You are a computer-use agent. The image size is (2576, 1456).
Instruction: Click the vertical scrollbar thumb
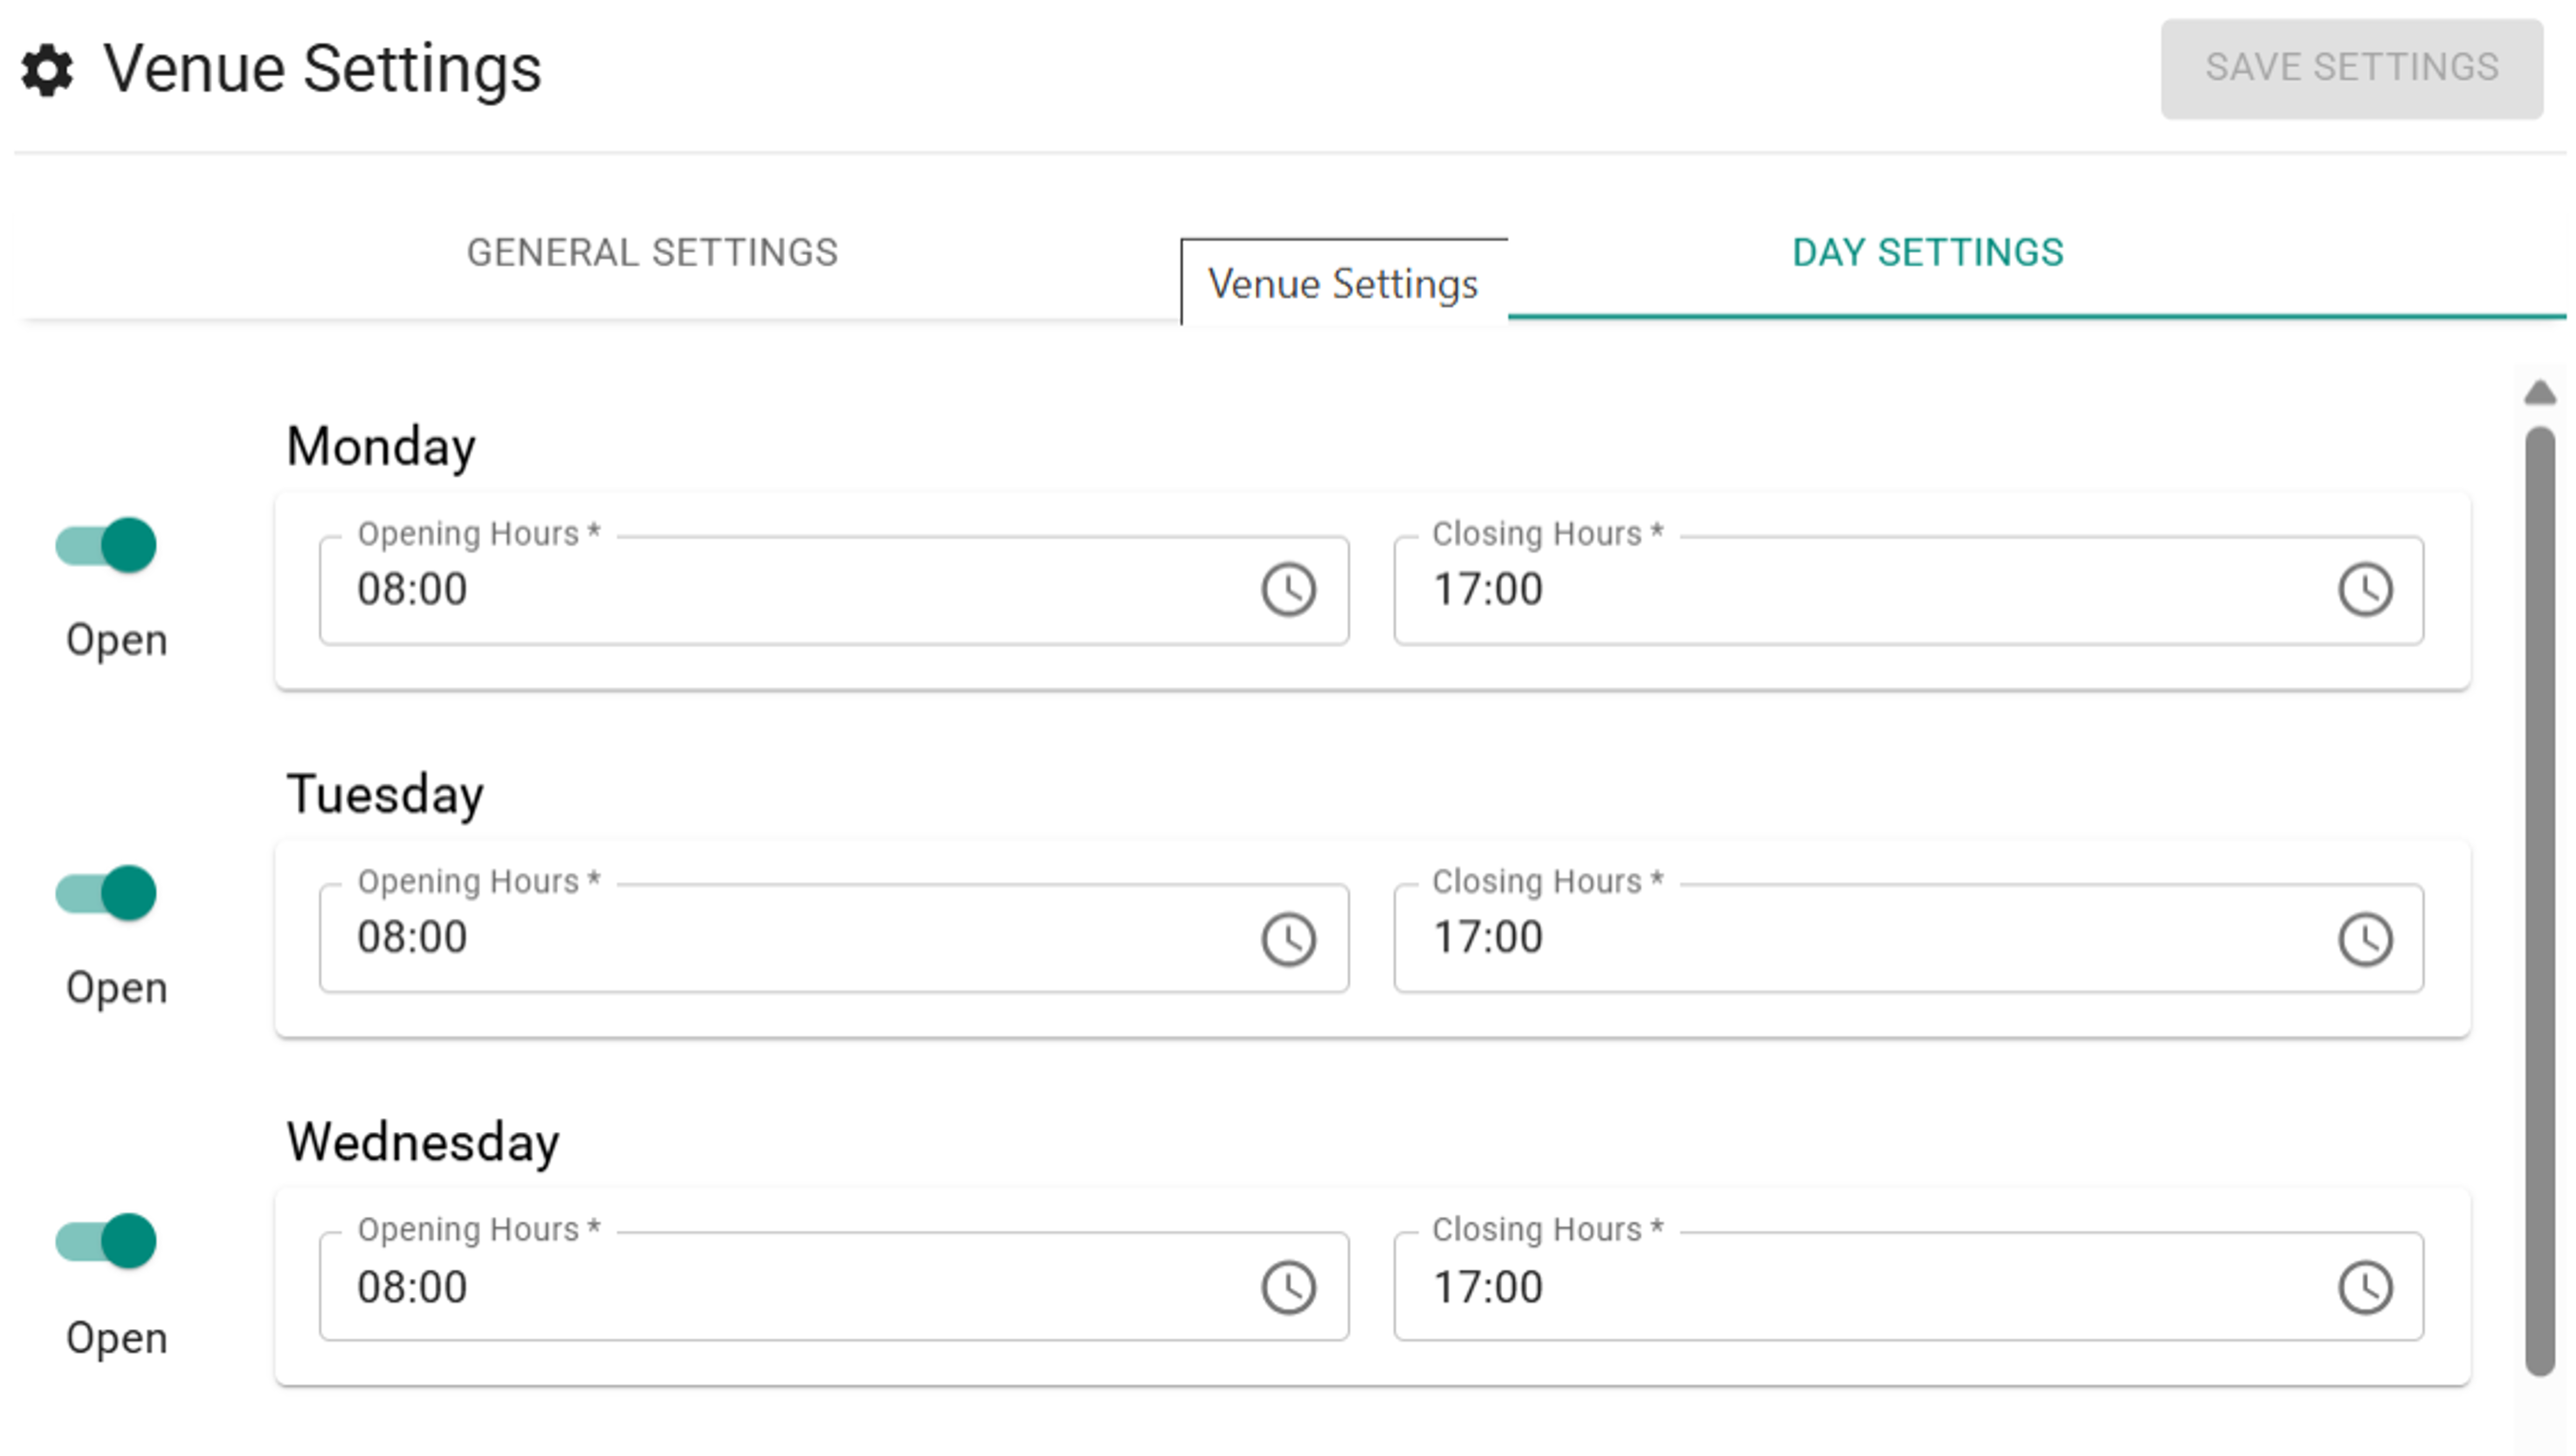click(x=2539, y=900)
